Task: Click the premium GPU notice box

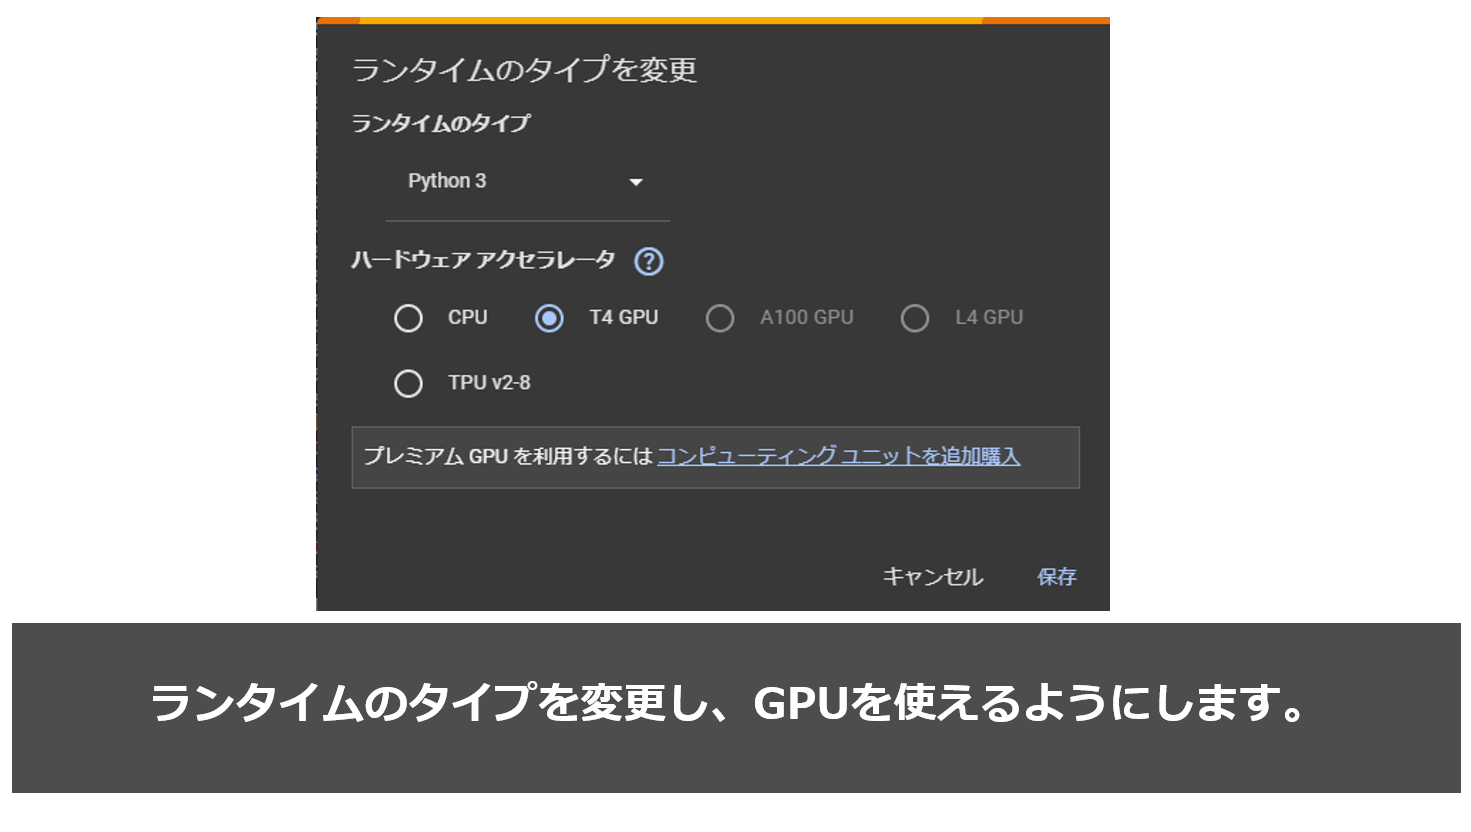Action: [x=714, y=457]
